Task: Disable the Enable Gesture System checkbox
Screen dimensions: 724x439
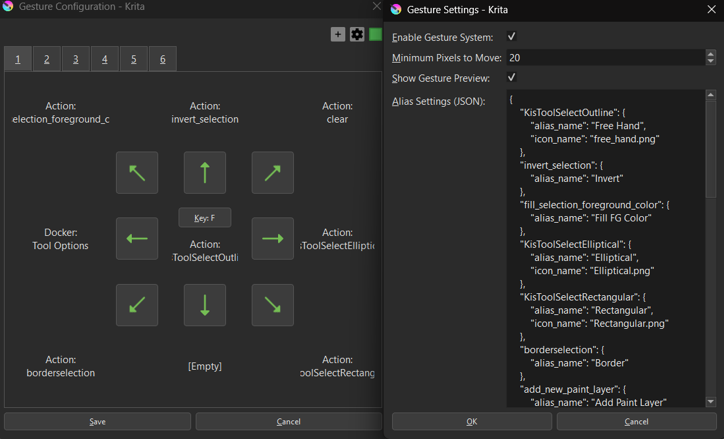Action: 512,37
